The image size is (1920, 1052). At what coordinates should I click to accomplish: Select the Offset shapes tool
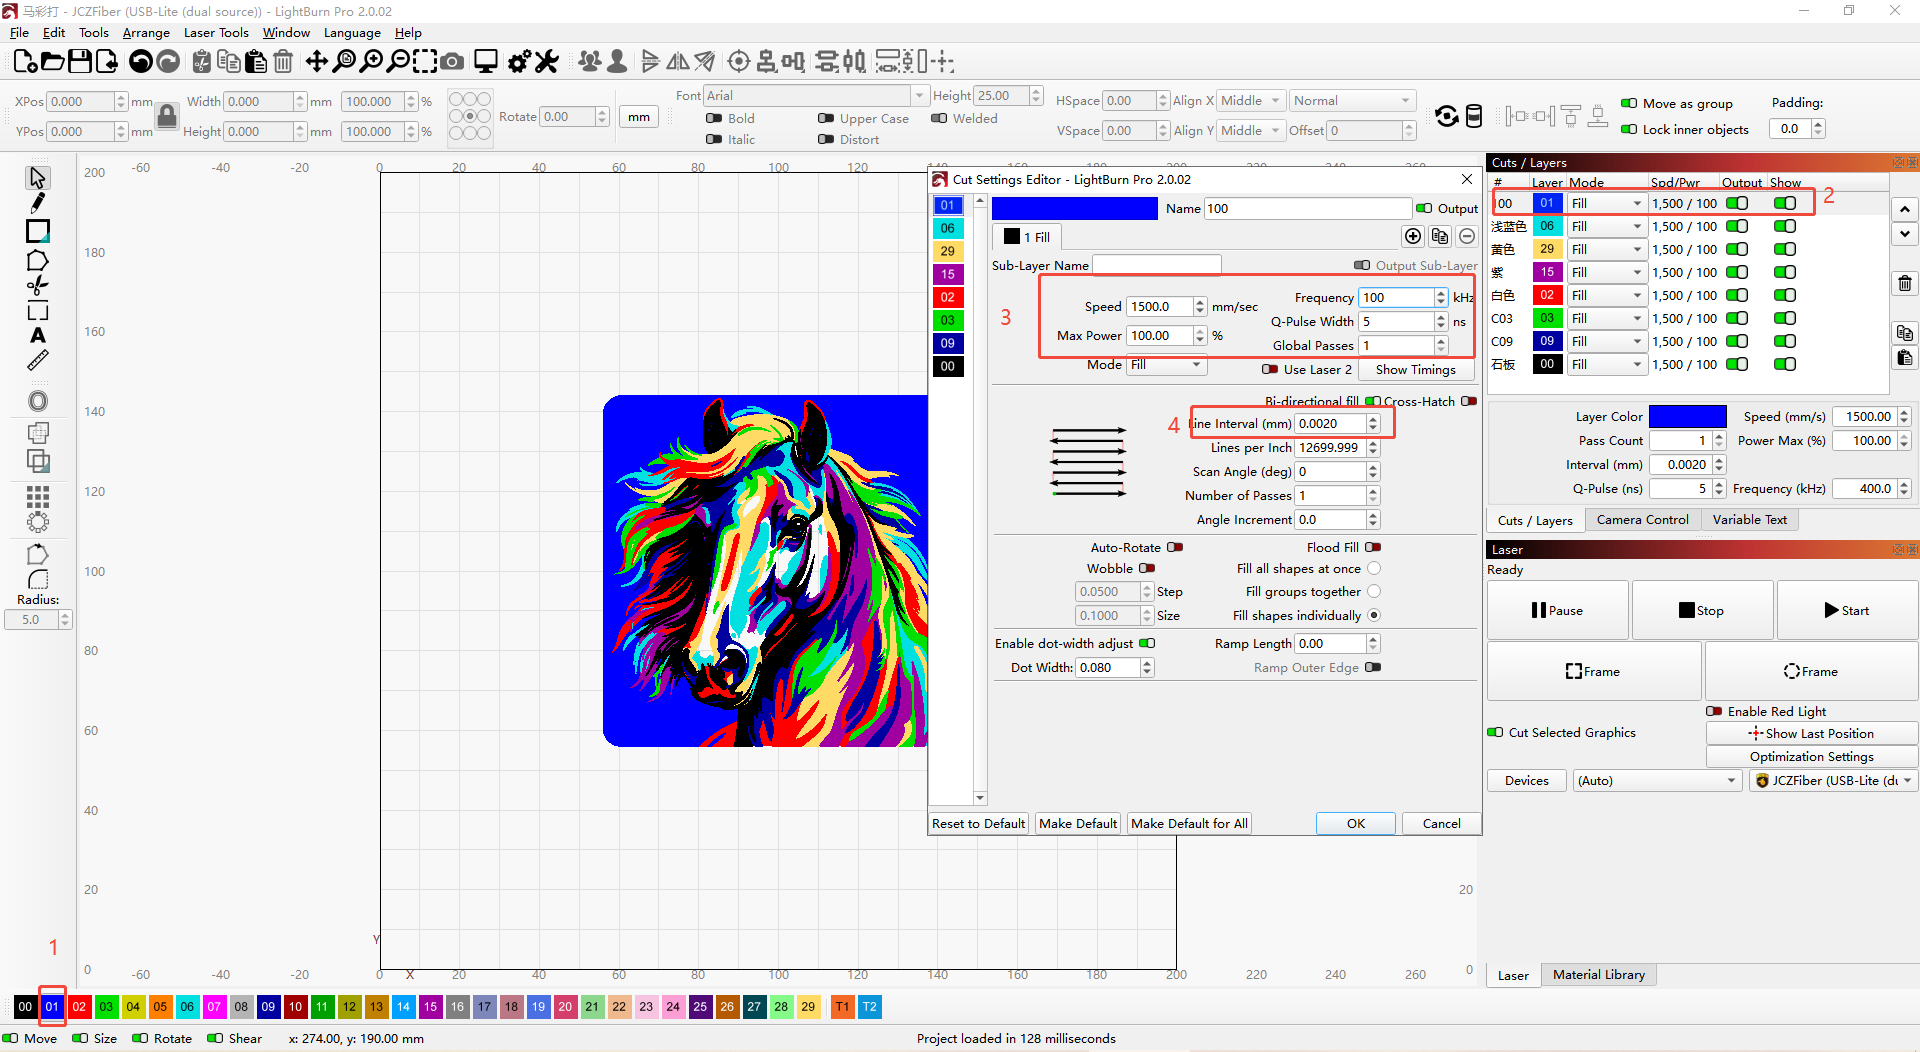click(37, 401)
